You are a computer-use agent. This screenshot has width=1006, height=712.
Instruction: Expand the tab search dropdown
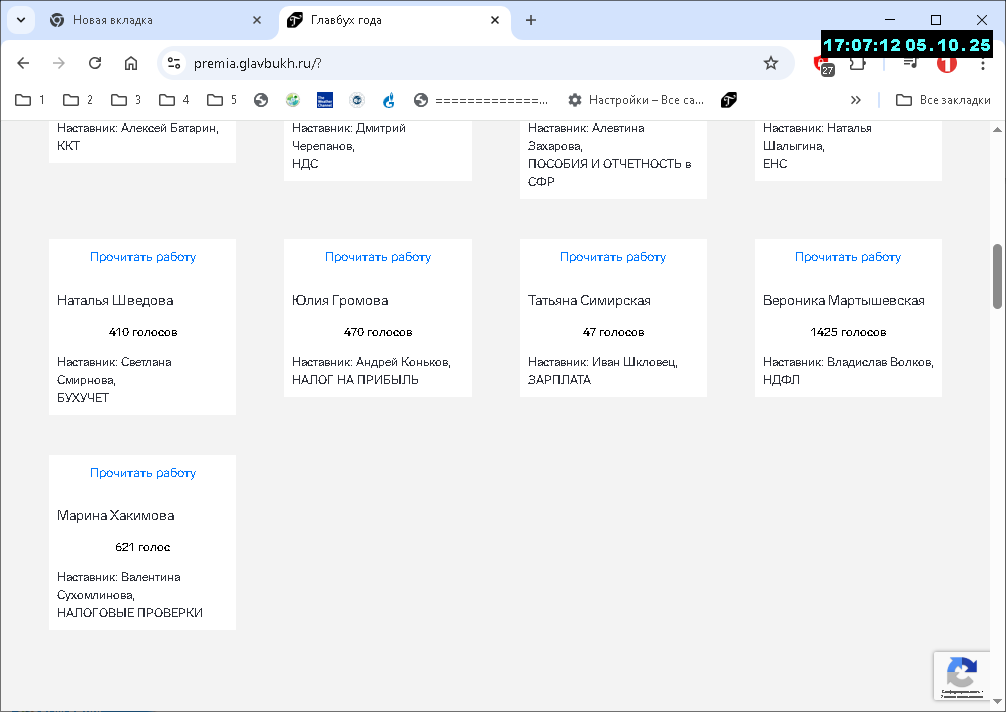21,20
